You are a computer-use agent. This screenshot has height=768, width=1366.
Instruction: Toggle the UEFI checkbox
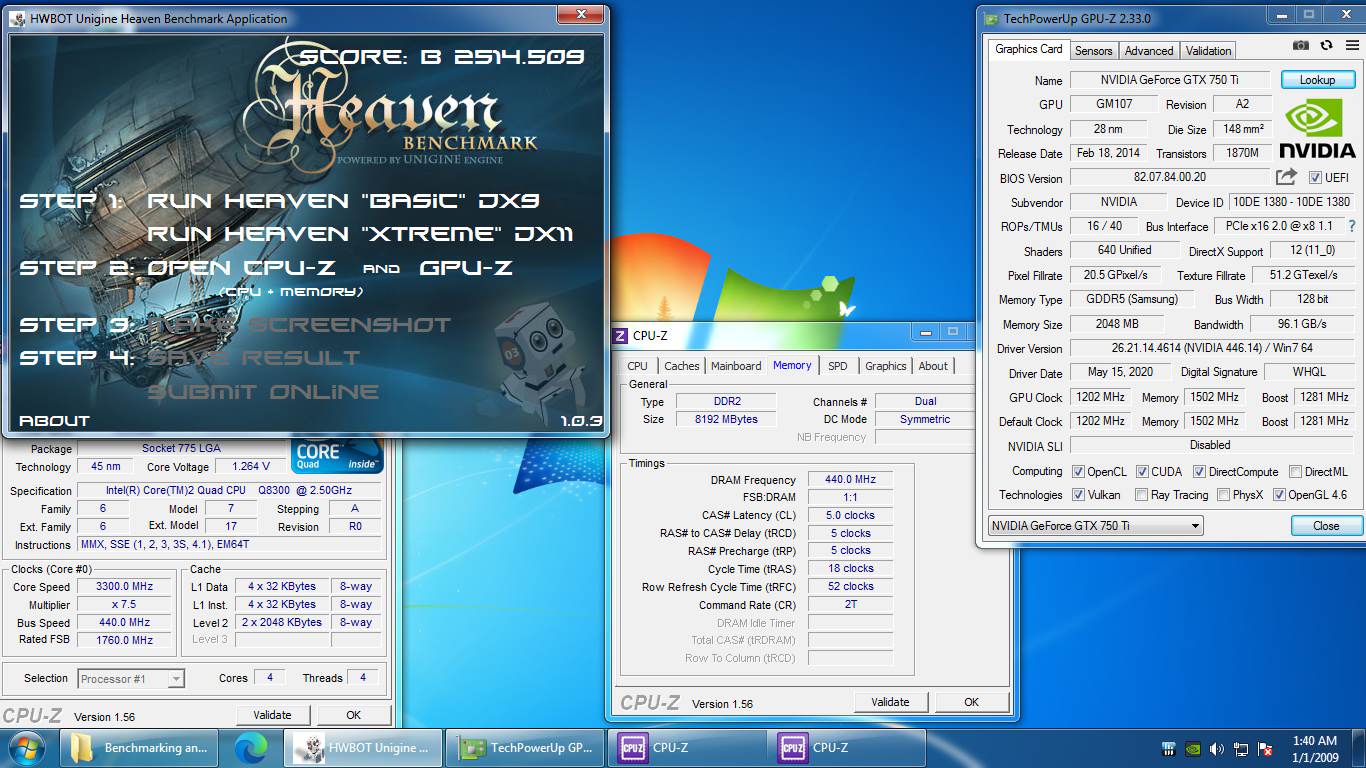point(1315,178)
